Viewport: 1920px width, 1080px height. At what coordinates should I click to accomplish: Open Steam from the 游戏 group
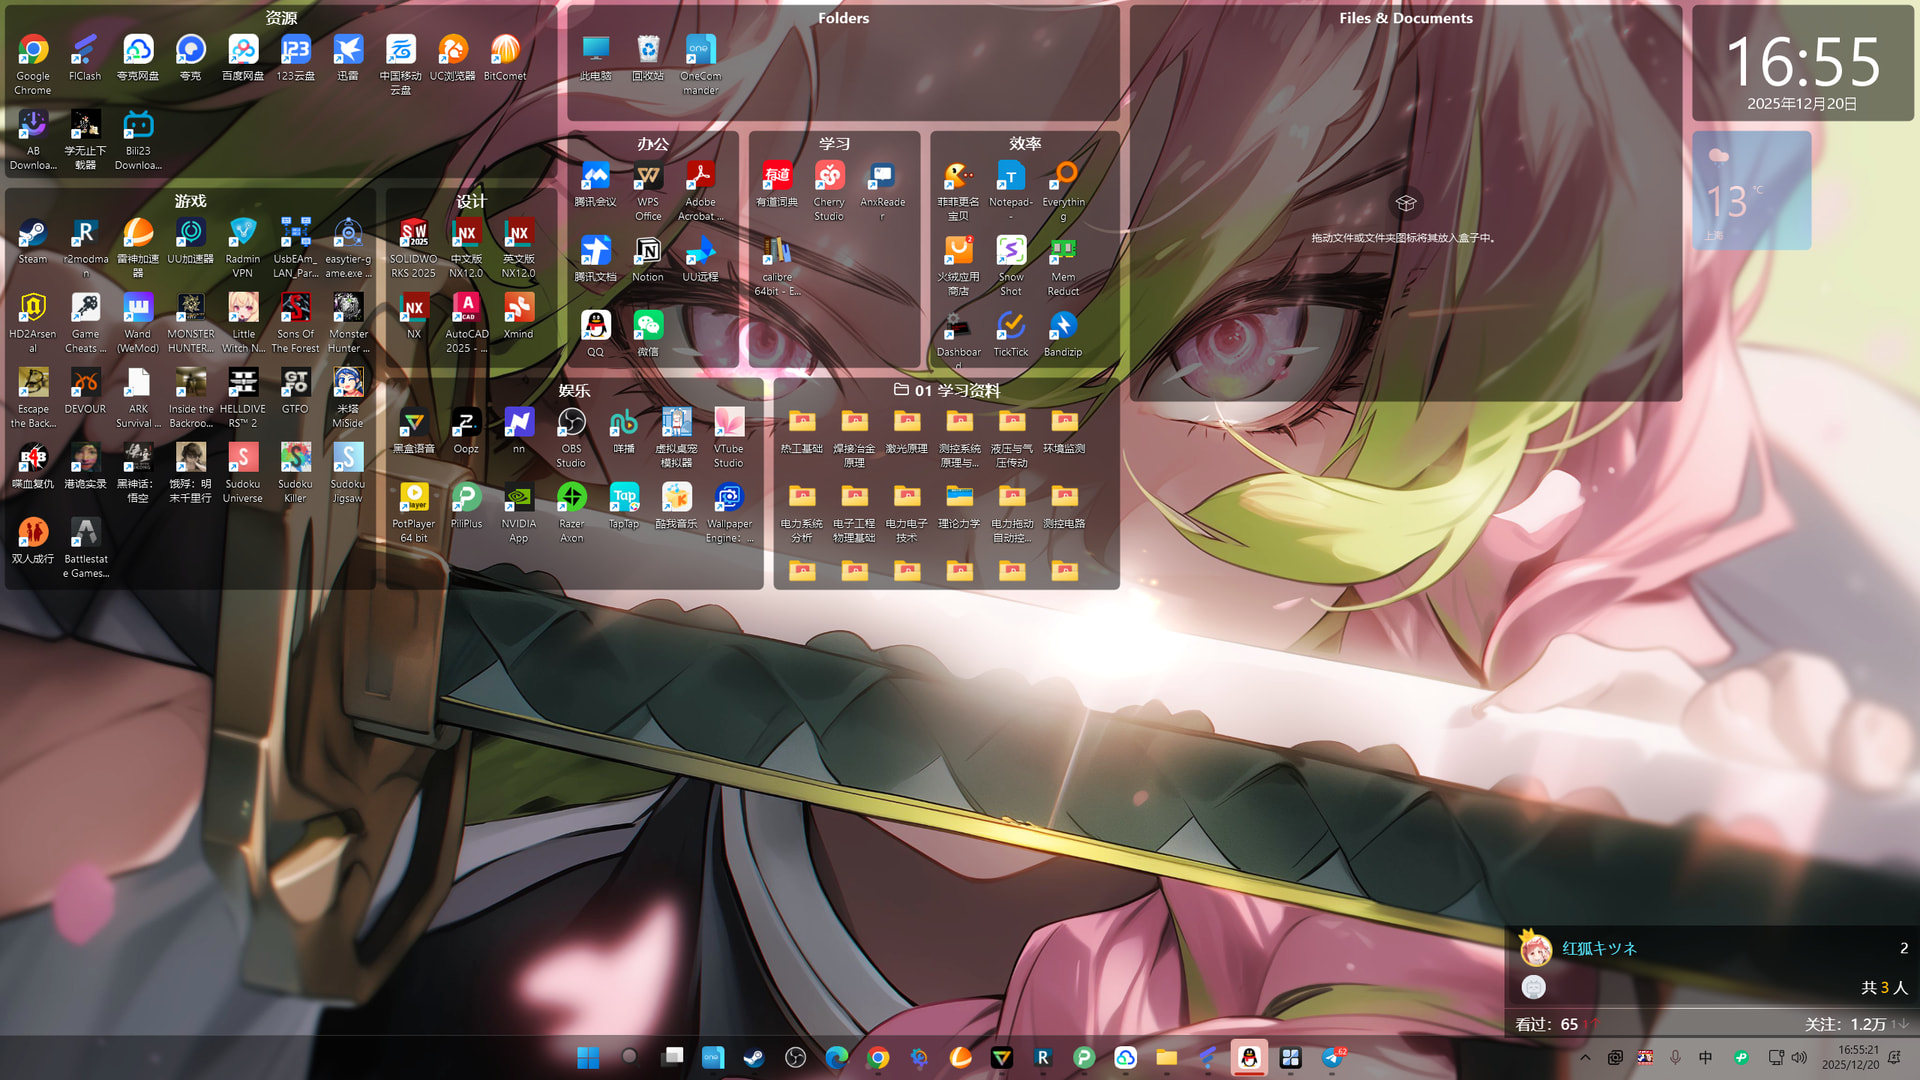(32, 234)
